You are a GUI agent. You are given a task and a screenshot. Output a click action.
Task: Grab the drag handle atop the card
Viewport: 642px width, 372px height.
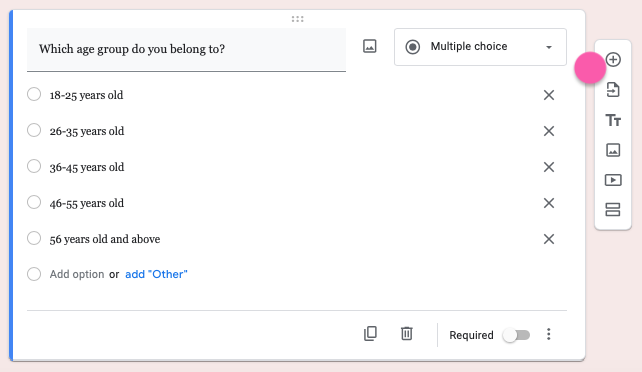coord(298,19)
